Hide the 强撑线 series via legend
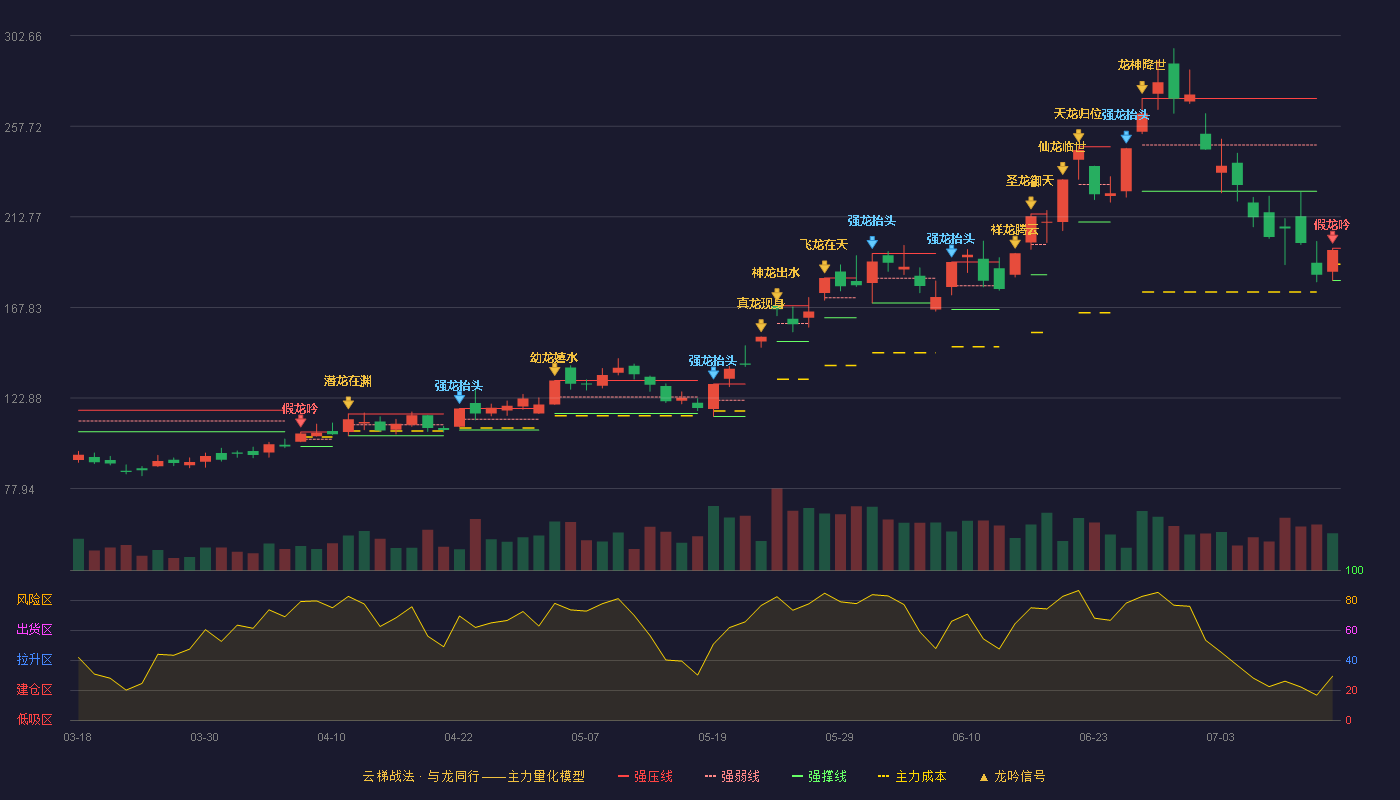 (819, 776)
